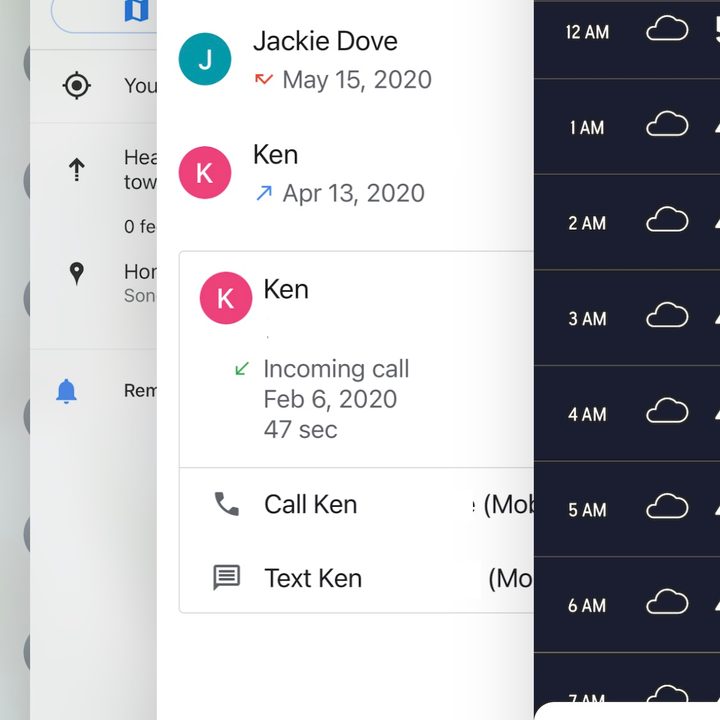Tap the outgoing-call arrow beside Apr 13, 2020

click(x=264, y=193)
